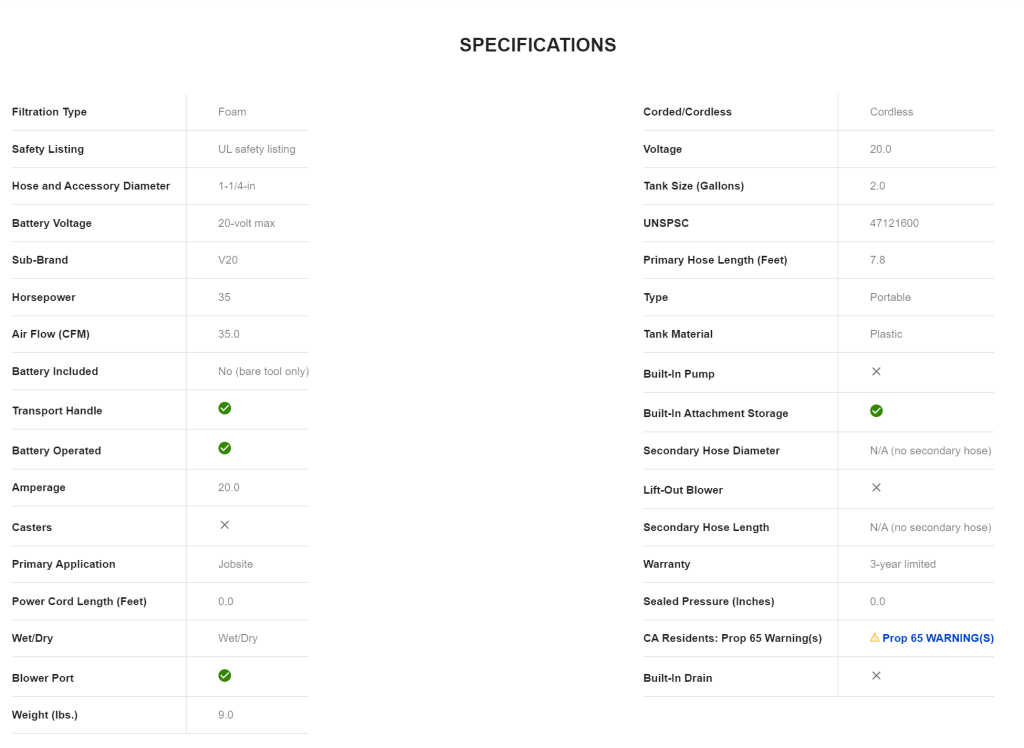The height and width of the screenshot is (748, 1024).
Task: Click Built-In Attachment Storage green checkmark
Action: [x=876, y=411]
